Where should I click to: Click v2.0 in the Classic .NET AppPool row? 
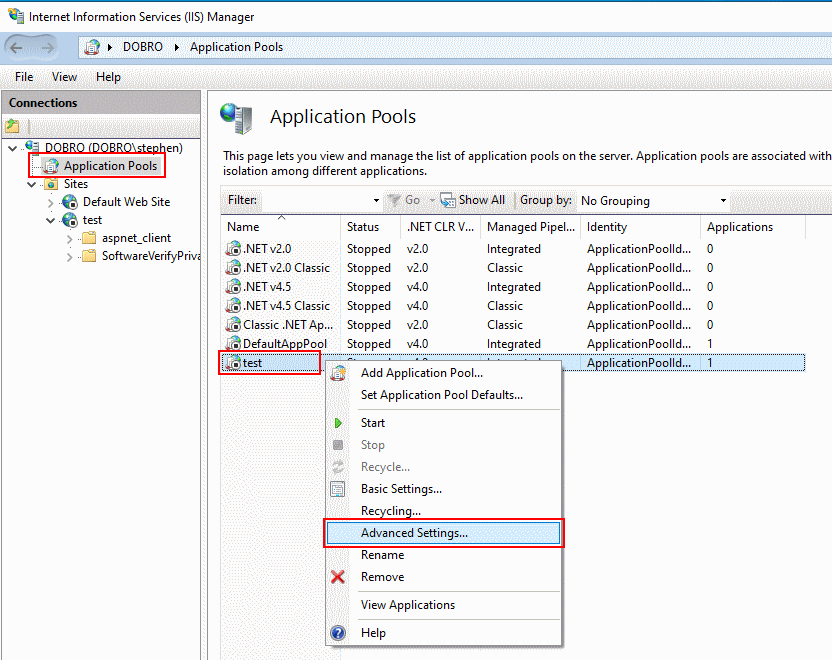[418, 325]
